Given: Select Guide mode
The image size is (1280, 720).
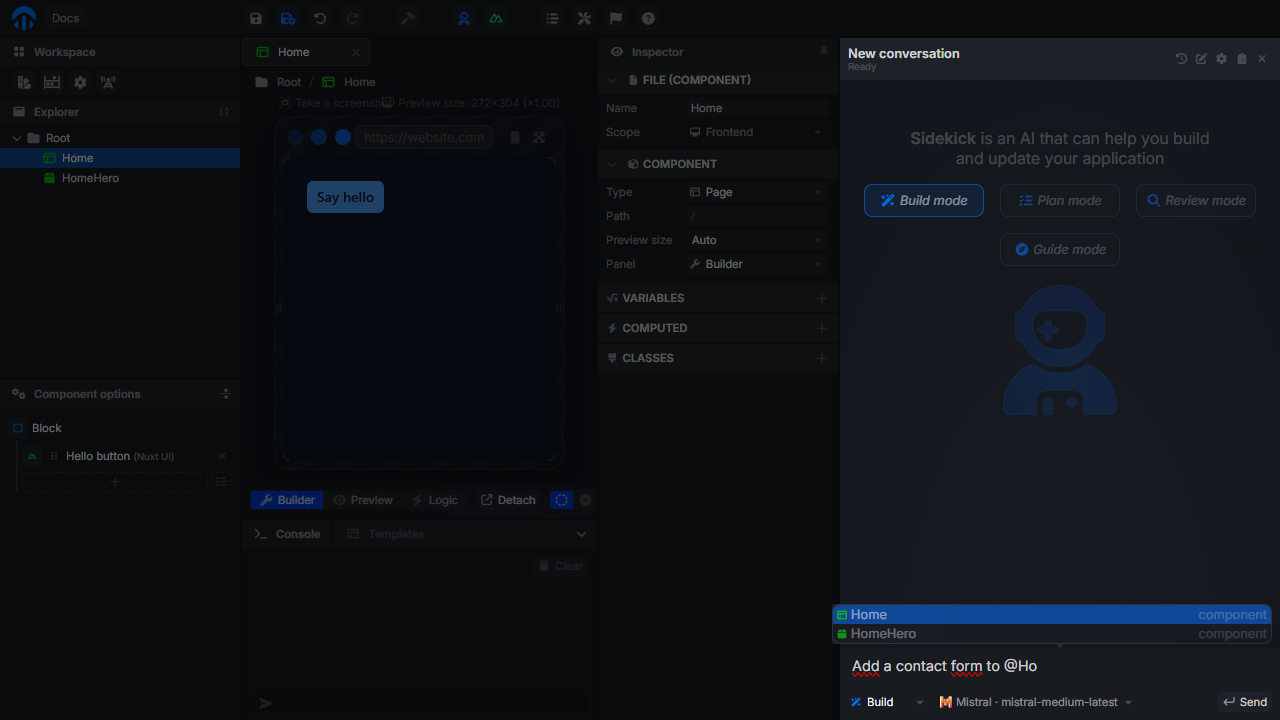Looking at the screenshot, I should [1060, 249].
